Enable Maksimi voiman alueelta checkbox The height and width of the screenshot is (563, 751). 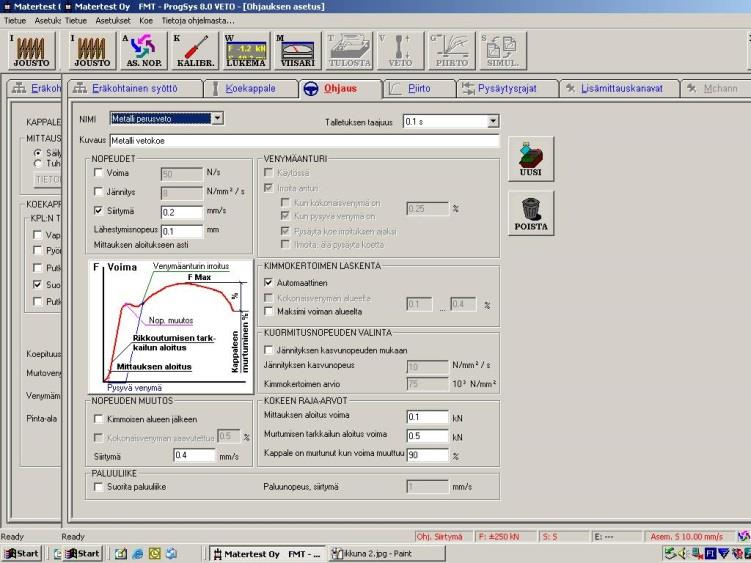269,311
